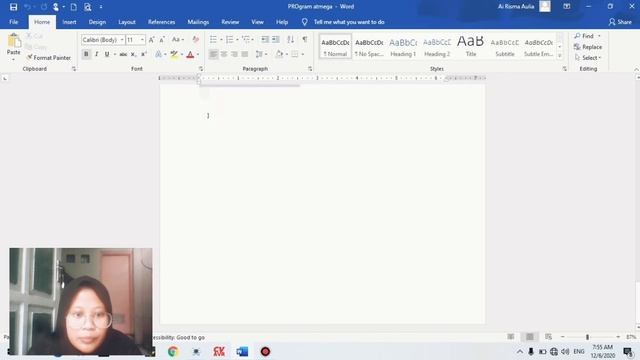
Task: Apply the text highlight color
Action: (174, 54)
